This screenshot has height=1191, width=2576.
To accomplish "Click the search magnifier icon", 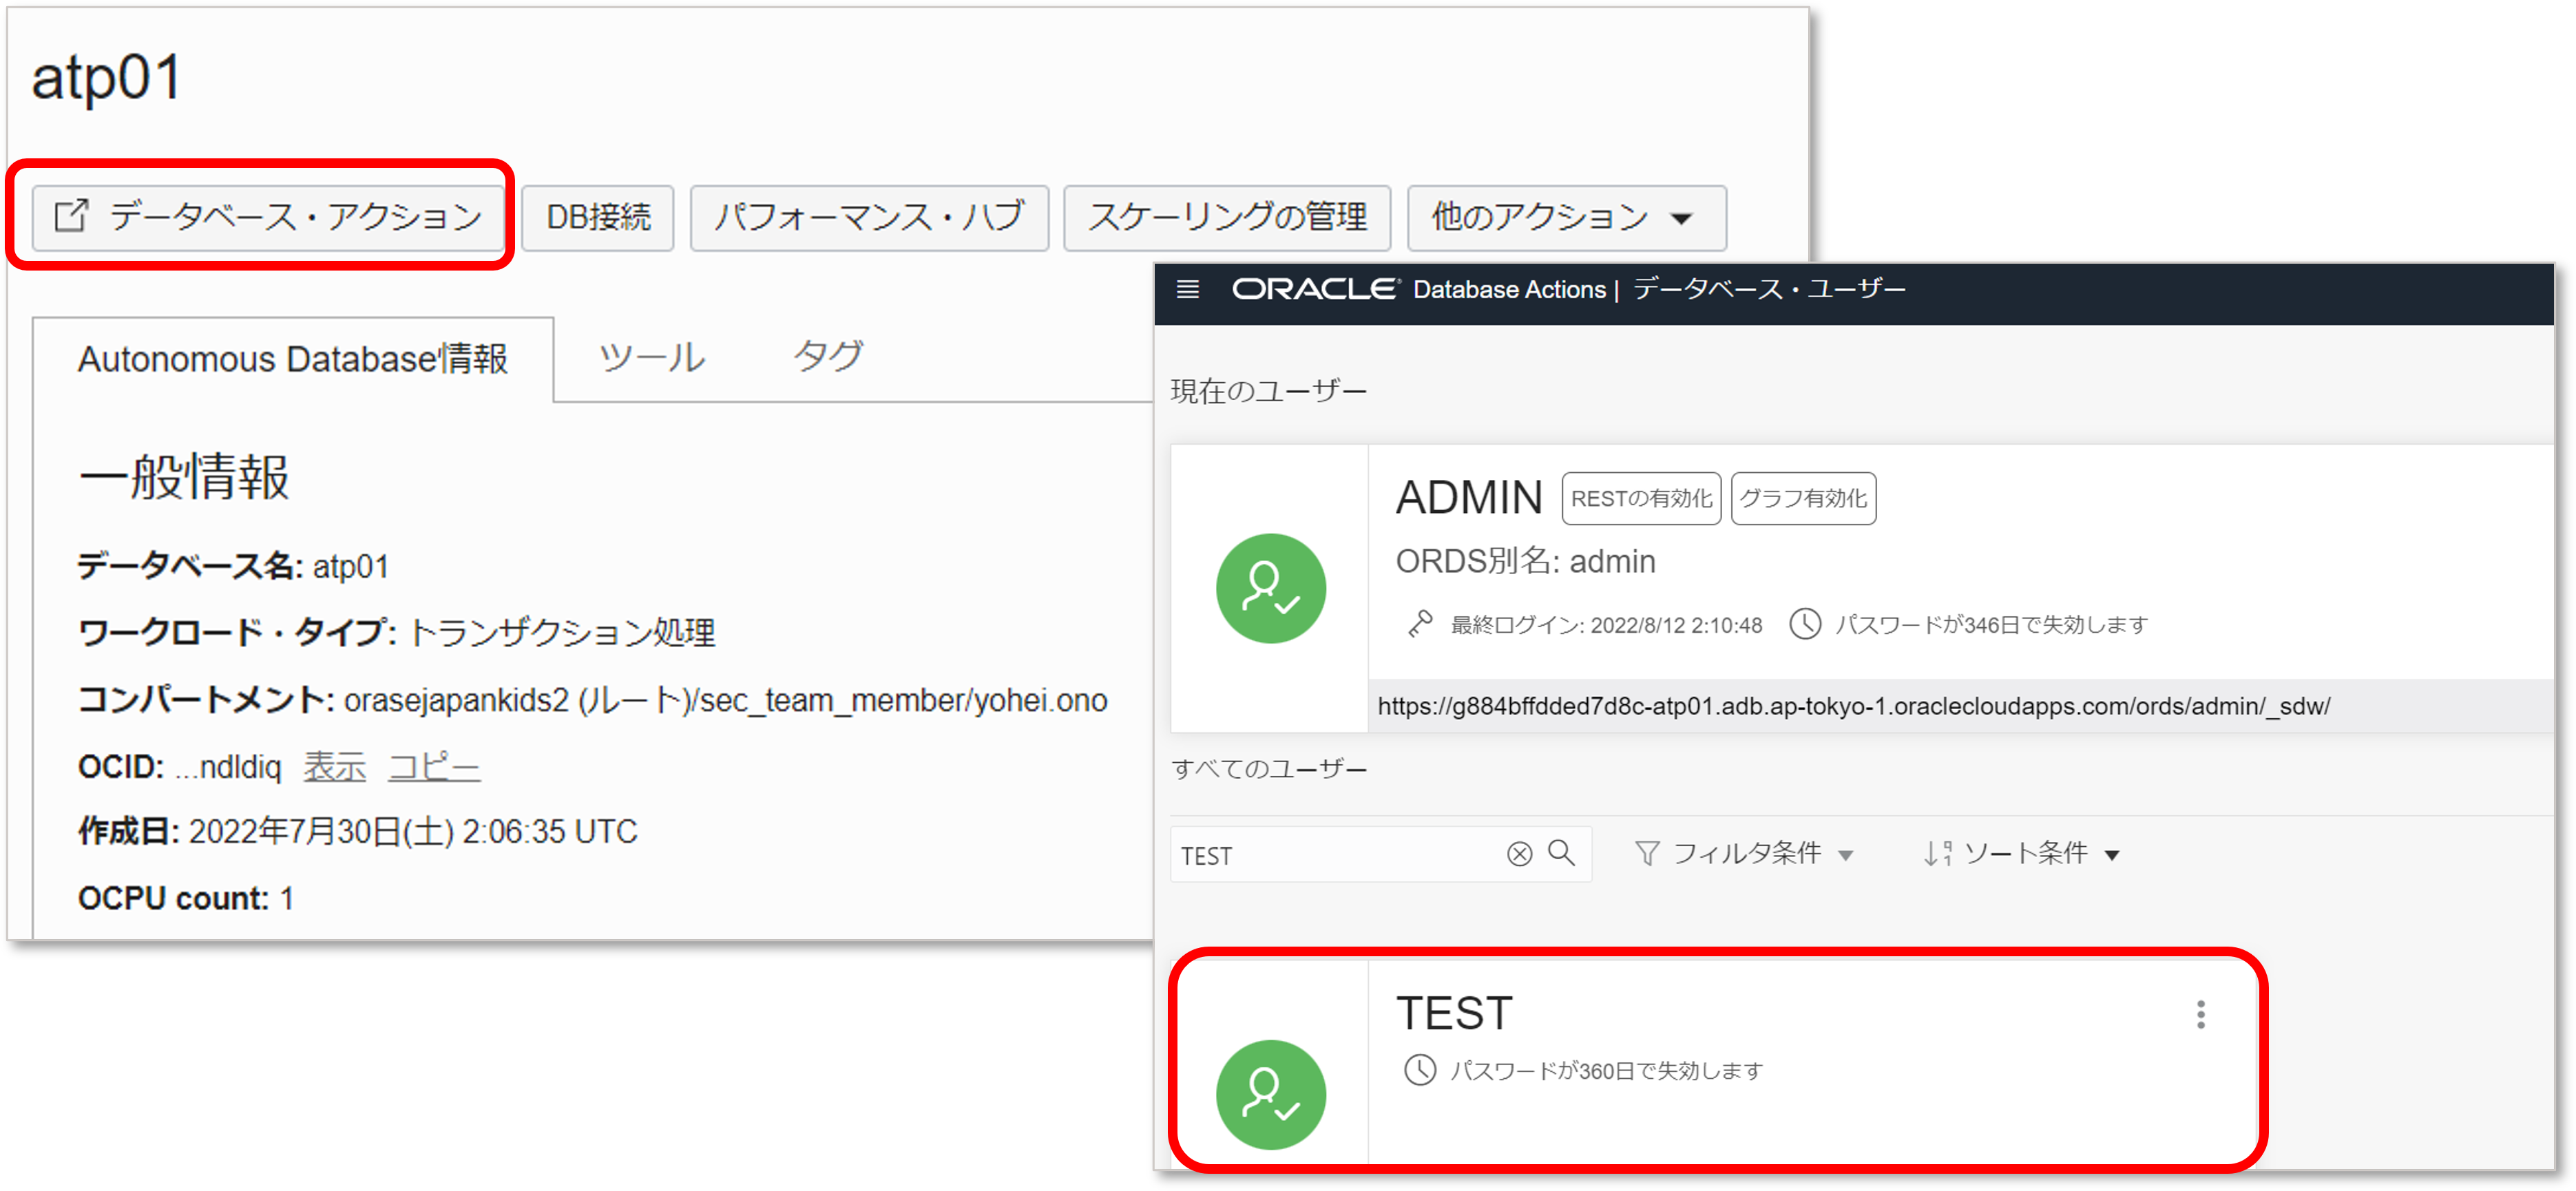I will (1560, 854).
